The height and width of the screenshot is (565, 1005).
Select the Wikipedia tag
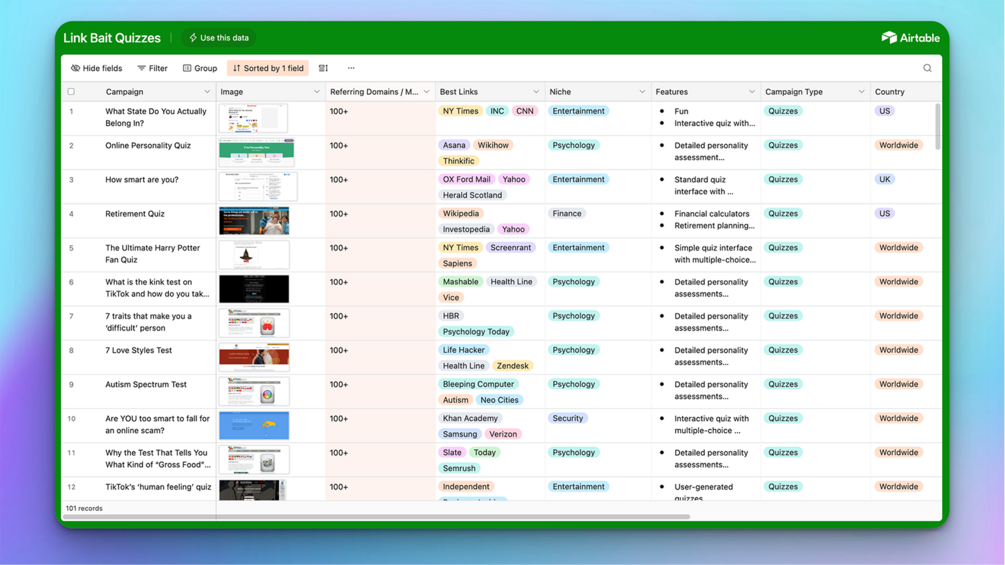coord(460,213)
